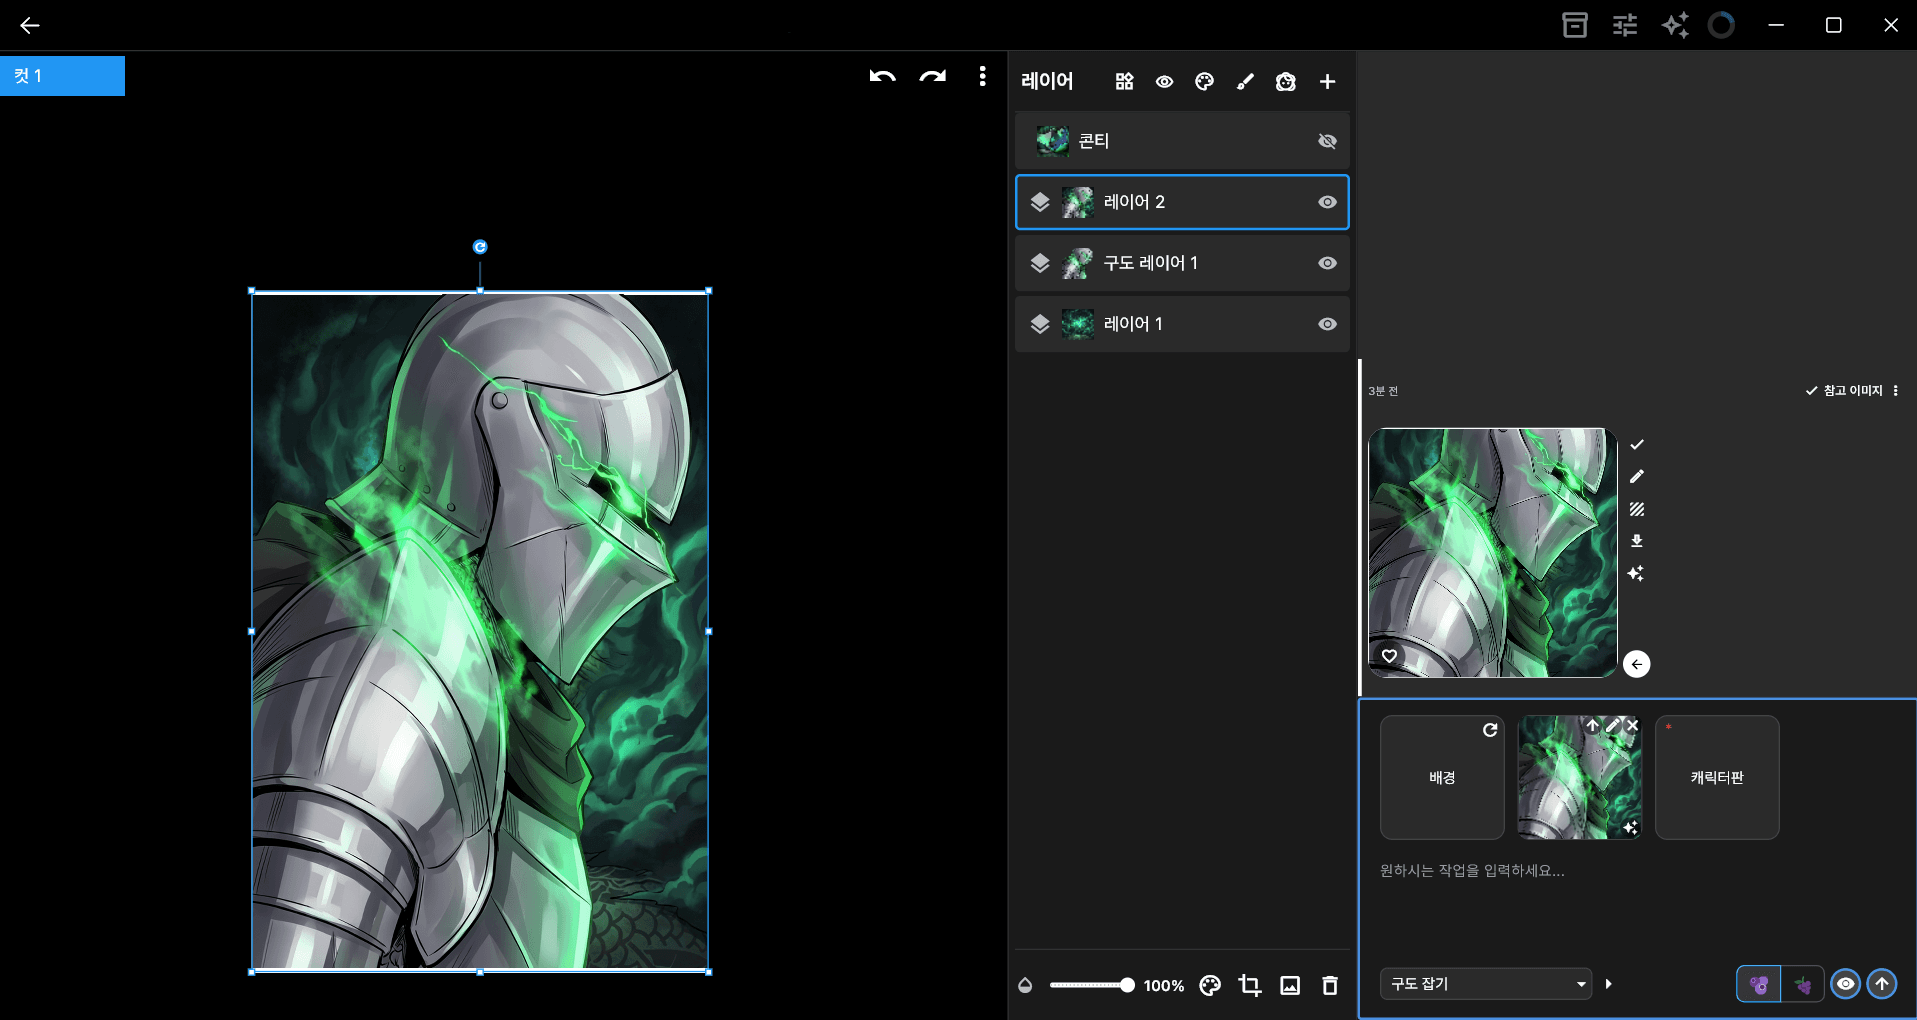Click the rotate handle above canvas image
1917x1020 pixels.
[480, 247]
